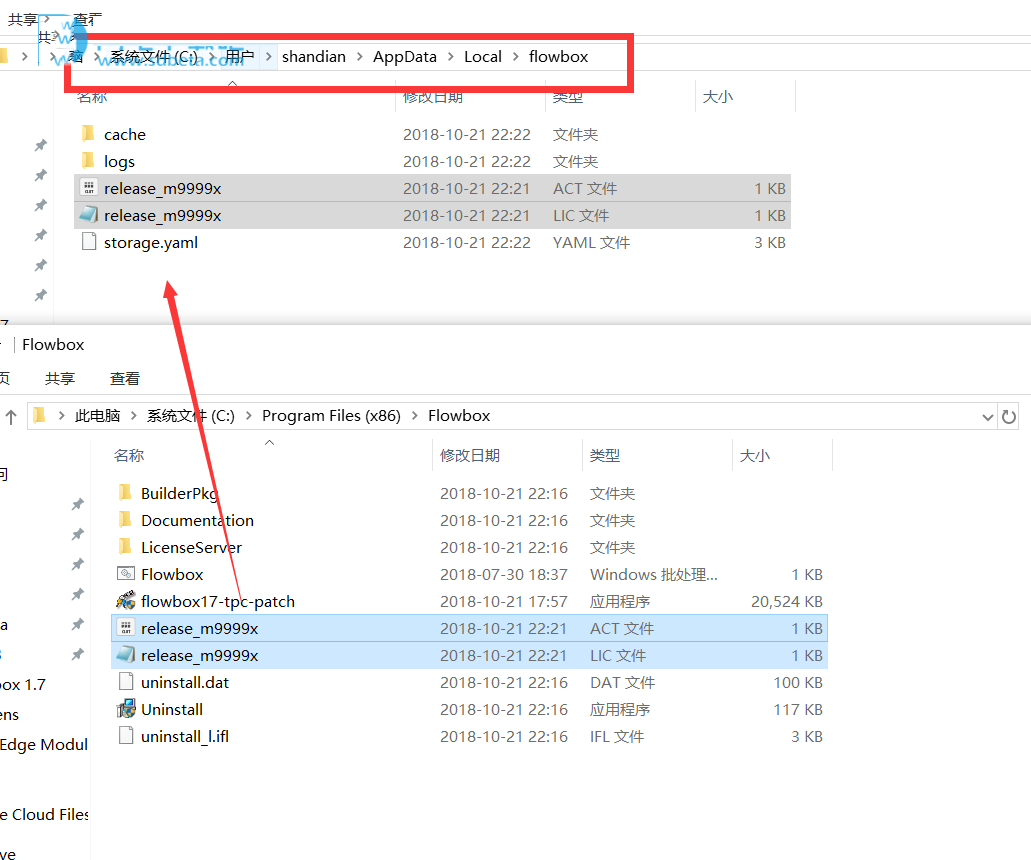Navigate to 用户 breadcrumb in upper window

[240, 57]
